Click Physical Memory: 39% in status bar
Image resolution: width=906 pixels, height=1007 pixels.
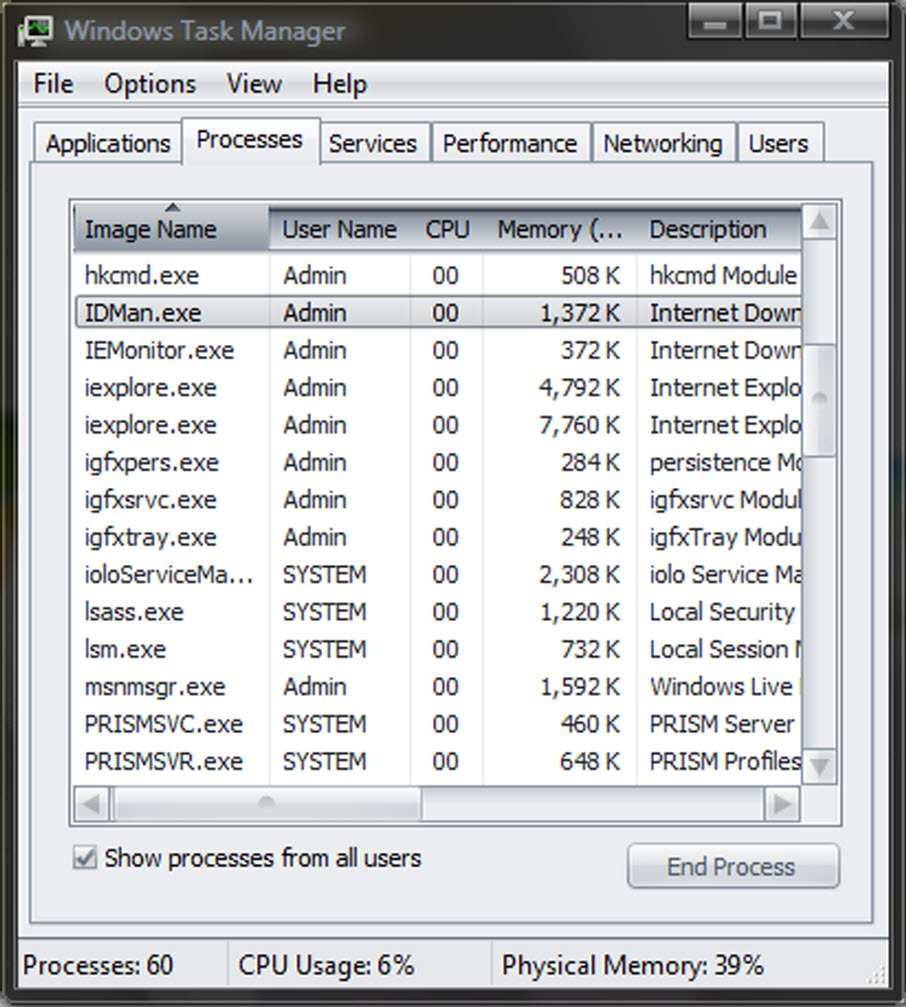pos(632,965)
